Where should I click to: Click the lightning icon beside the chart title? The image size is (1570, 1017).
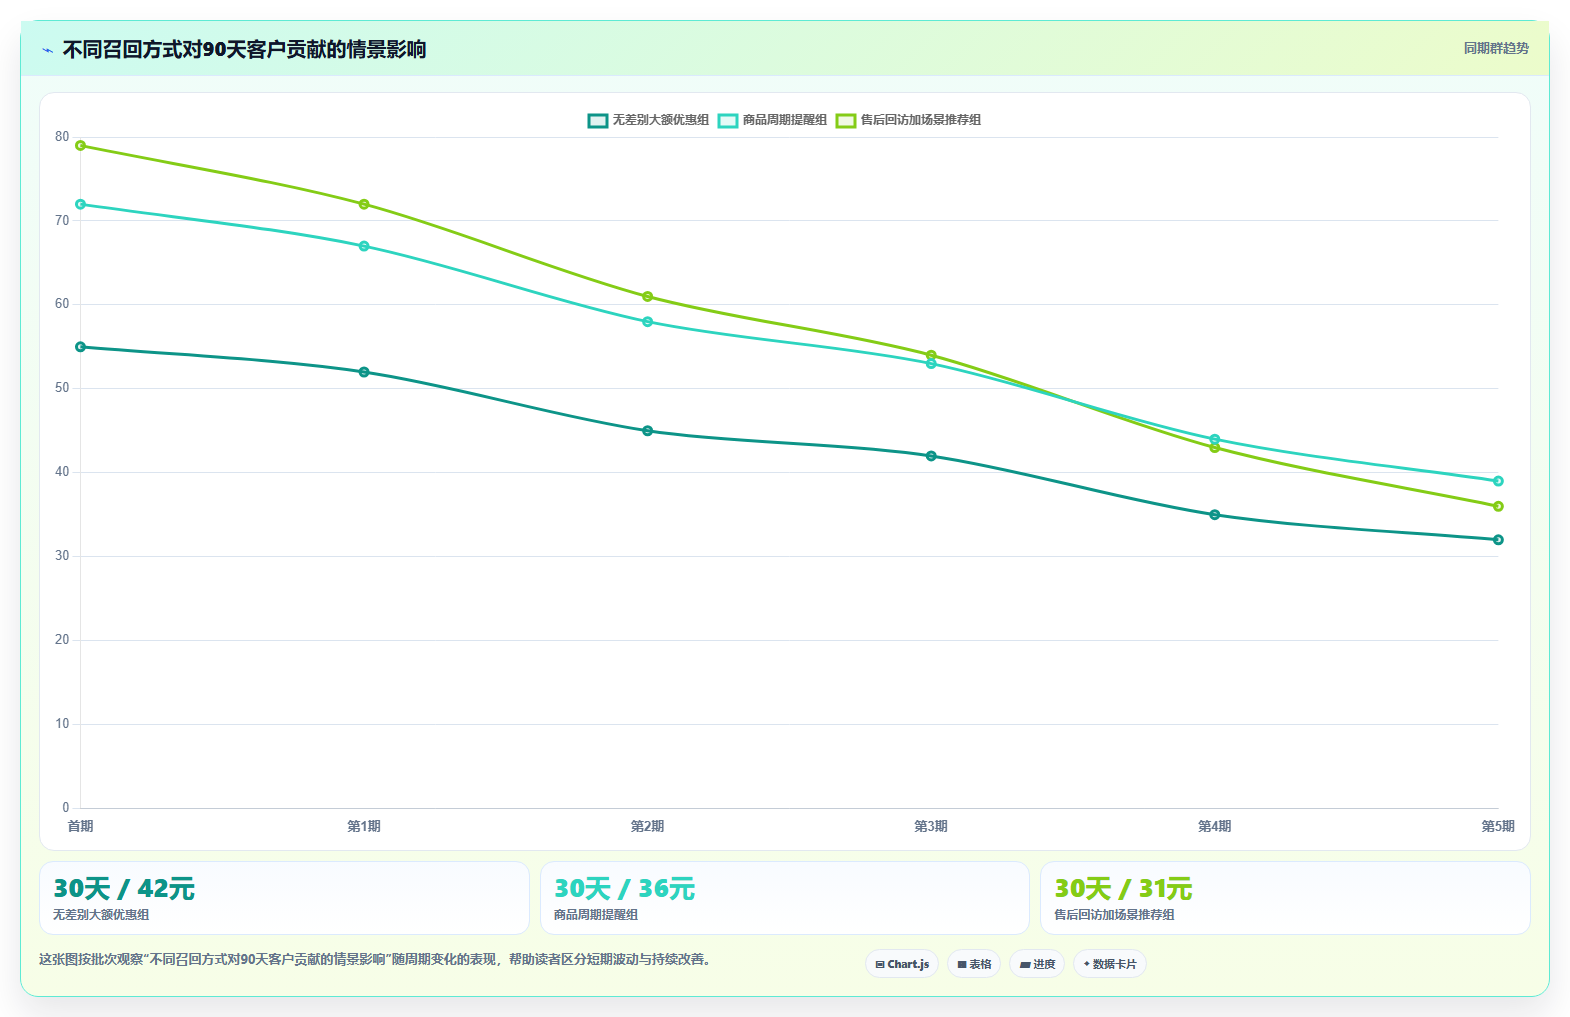[48, 50]
